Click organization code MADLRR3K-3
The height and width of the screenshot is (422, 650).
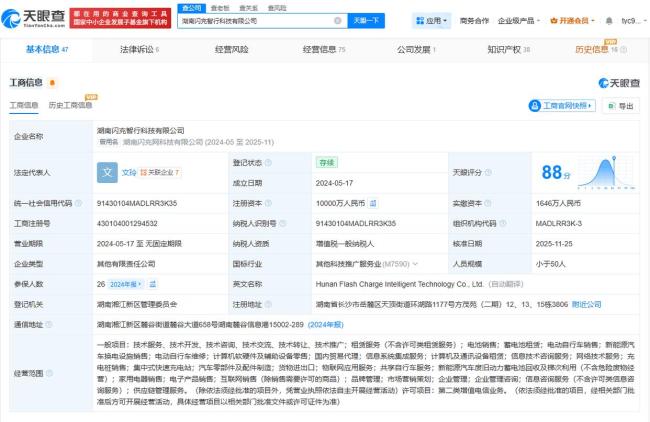(559, 223)
